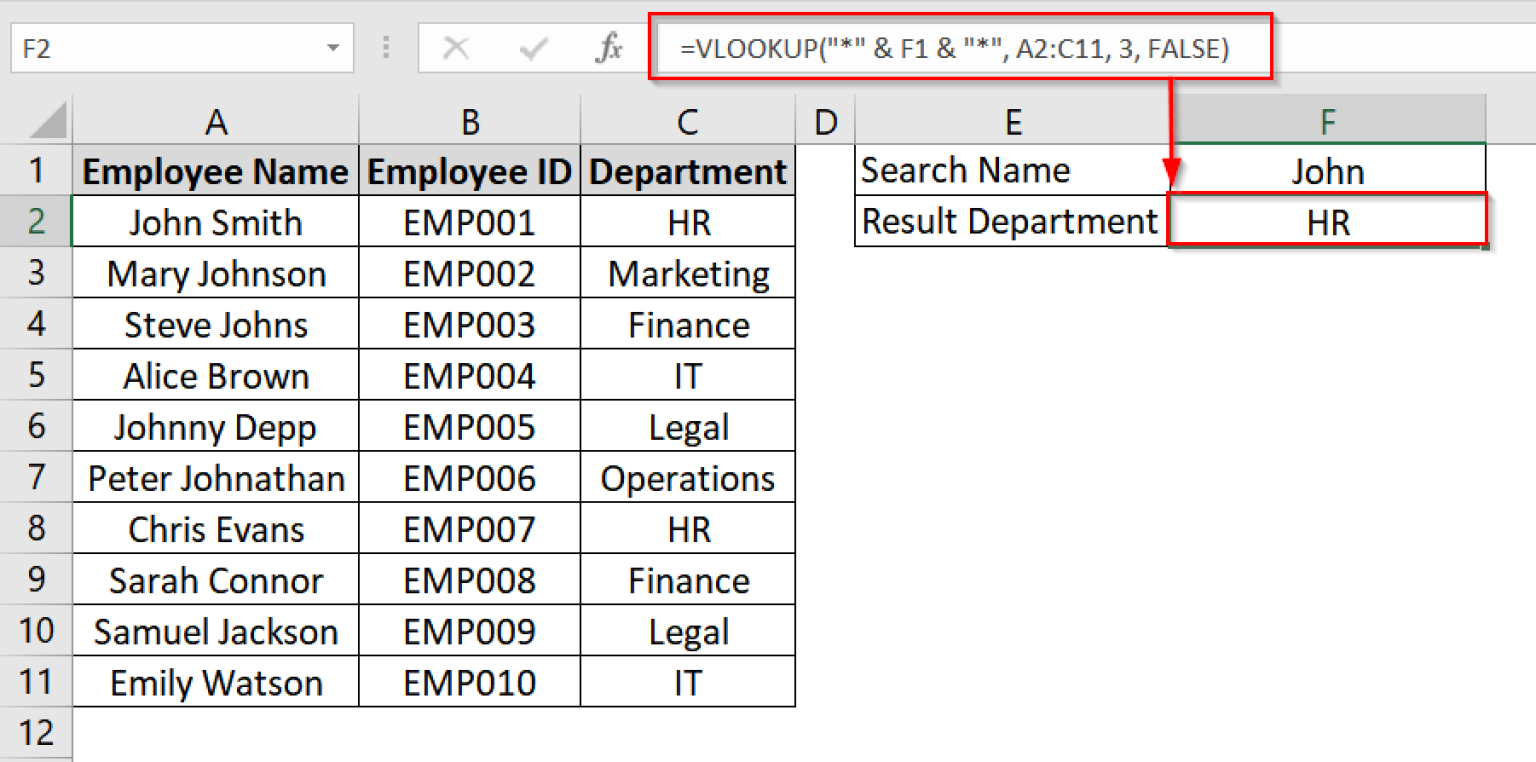
Task: Select the cell containing John Smith
Action: tap(215, 222)
